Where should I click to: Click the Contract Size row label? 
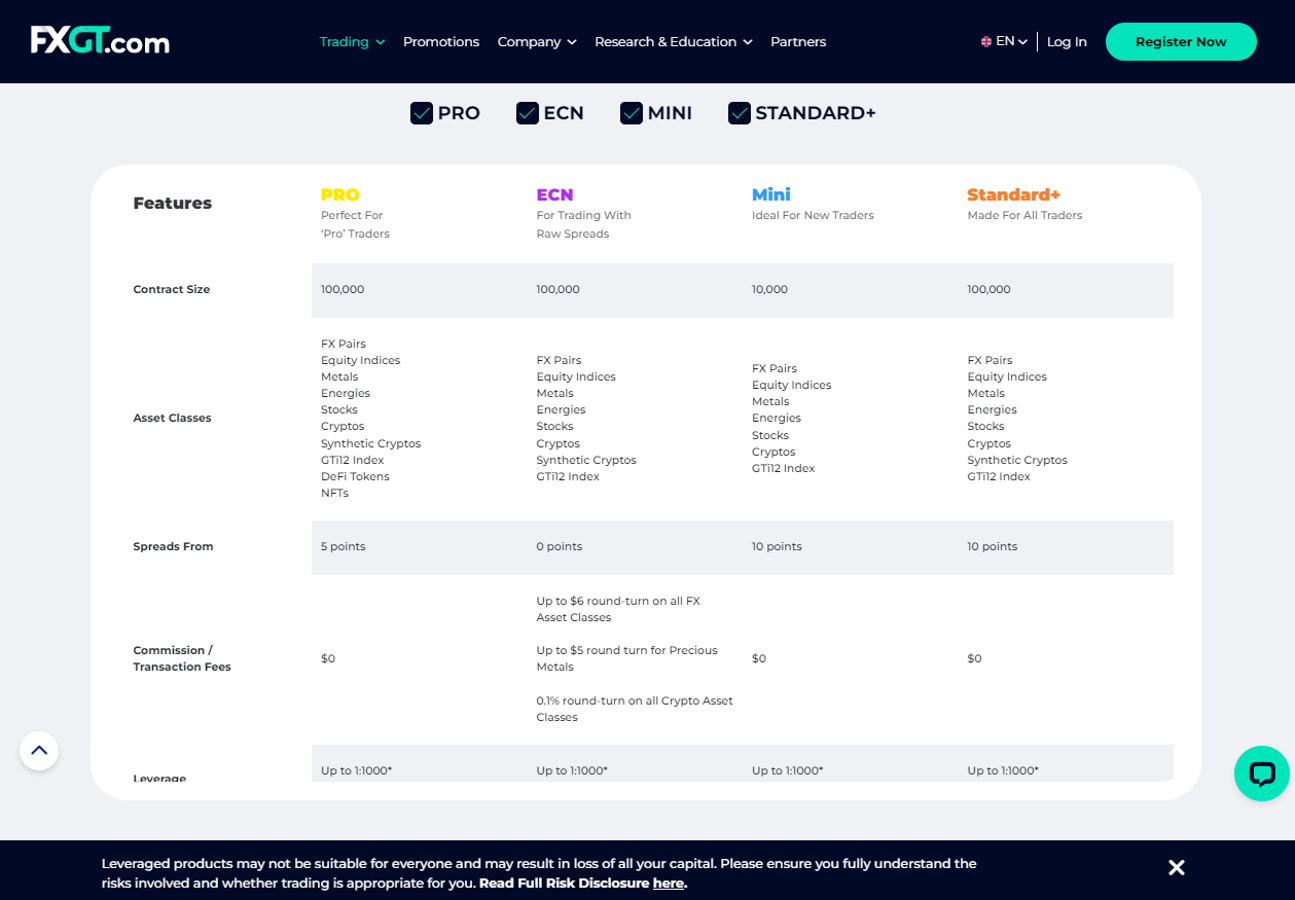click(x=172, y=289)
